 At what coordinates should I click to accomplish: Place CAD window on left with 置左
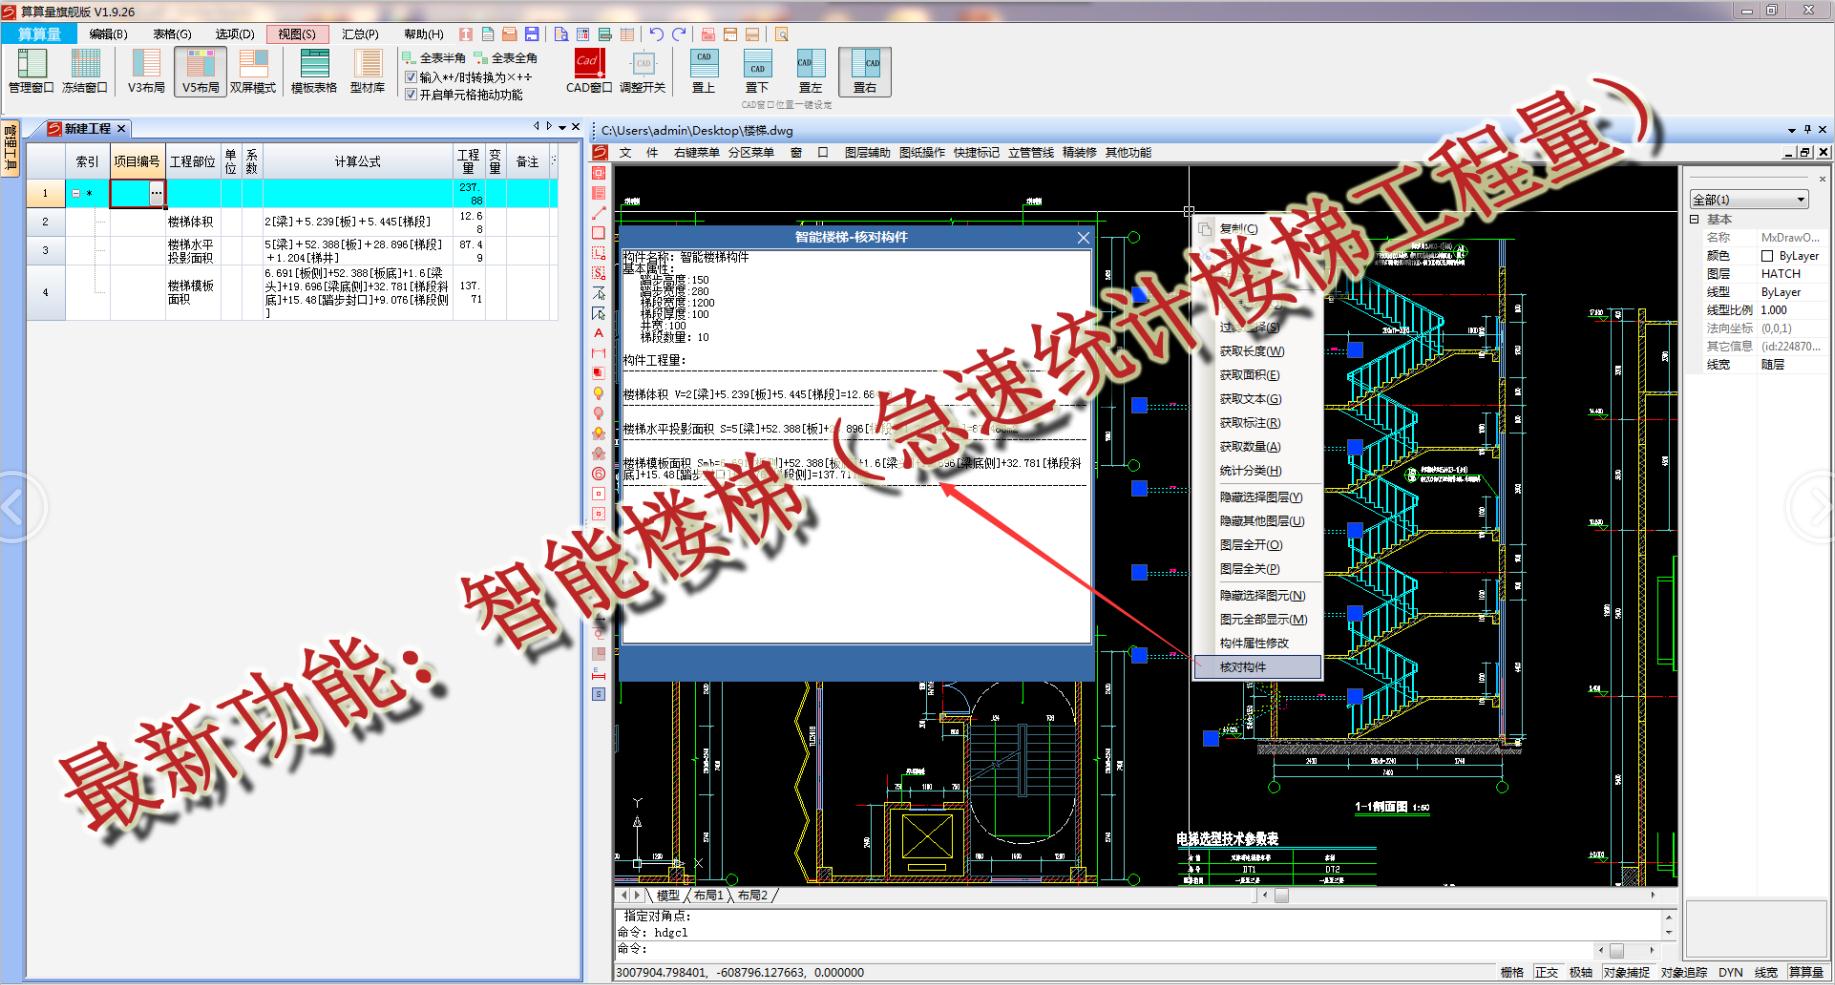coord(810,71)
